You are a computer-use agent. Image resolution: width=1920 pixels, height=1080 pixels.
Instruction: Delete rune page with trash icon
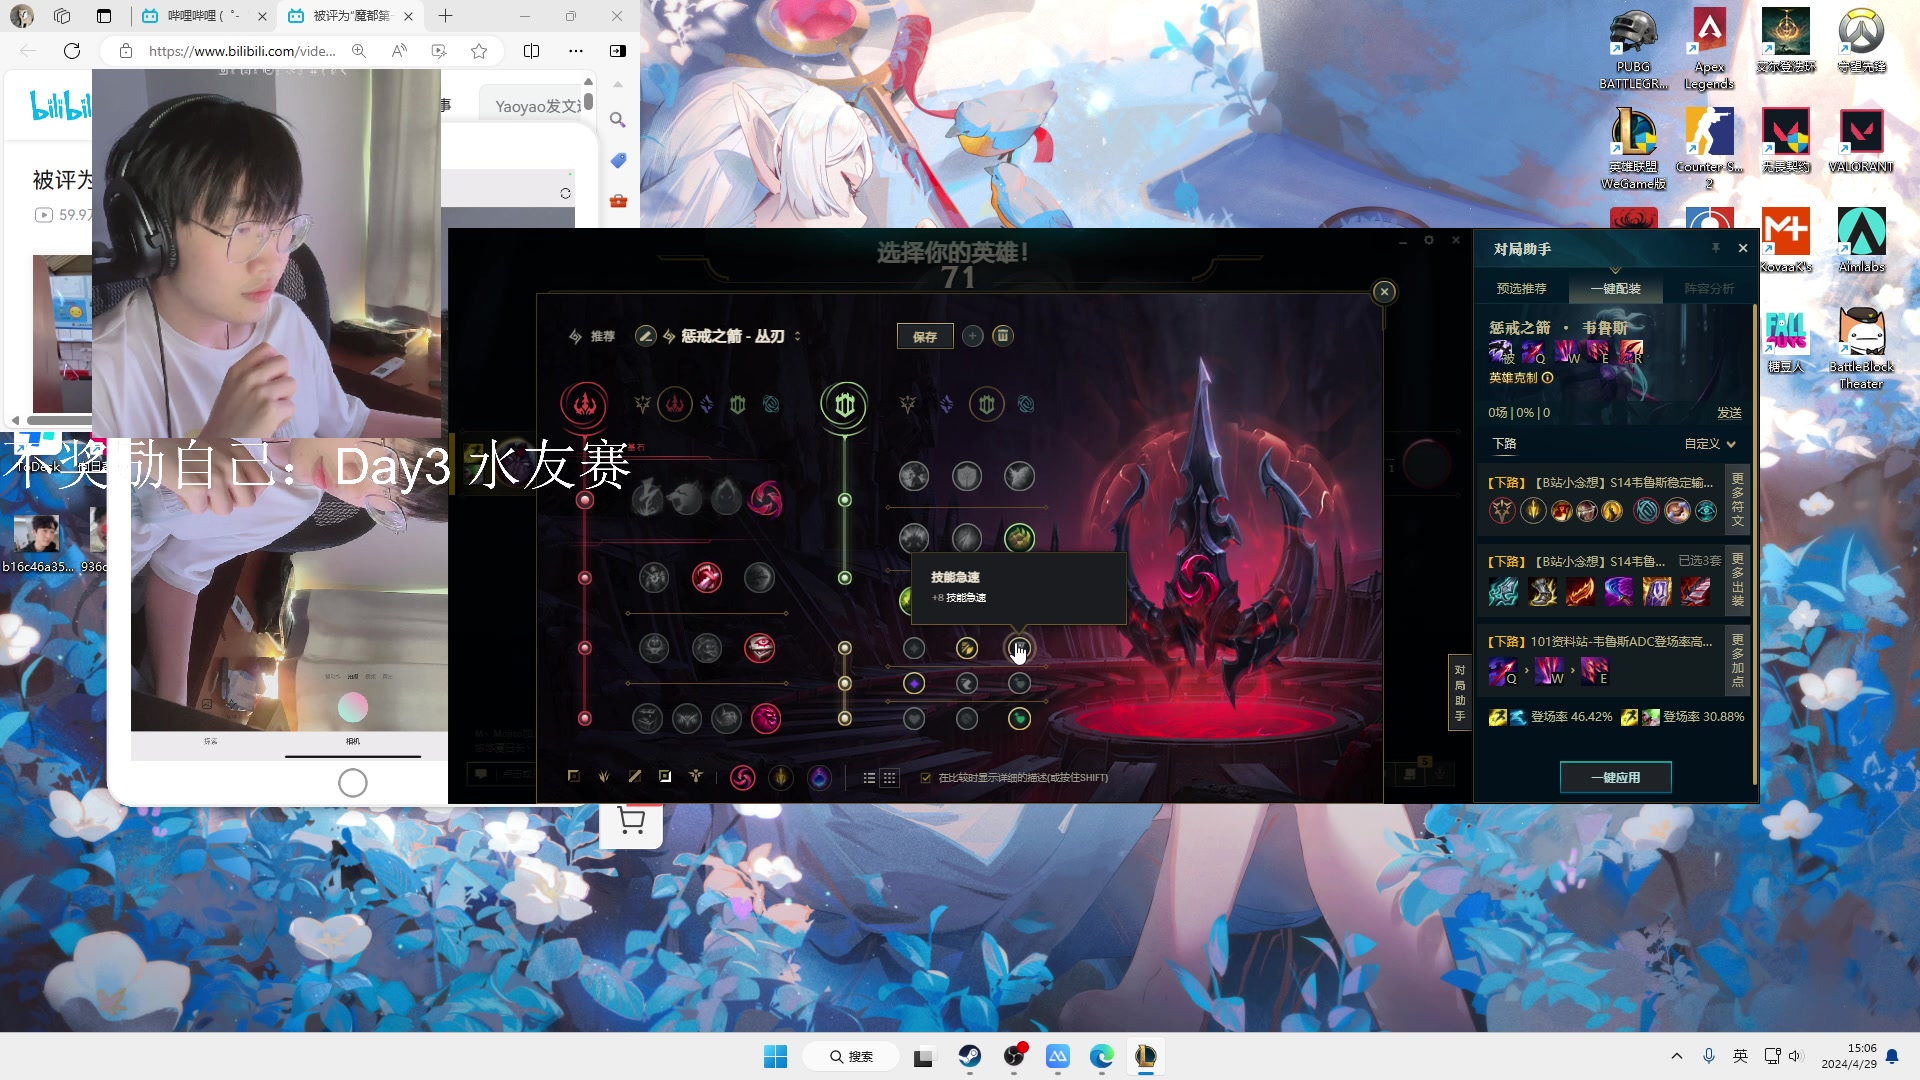tap(1003, 336)
